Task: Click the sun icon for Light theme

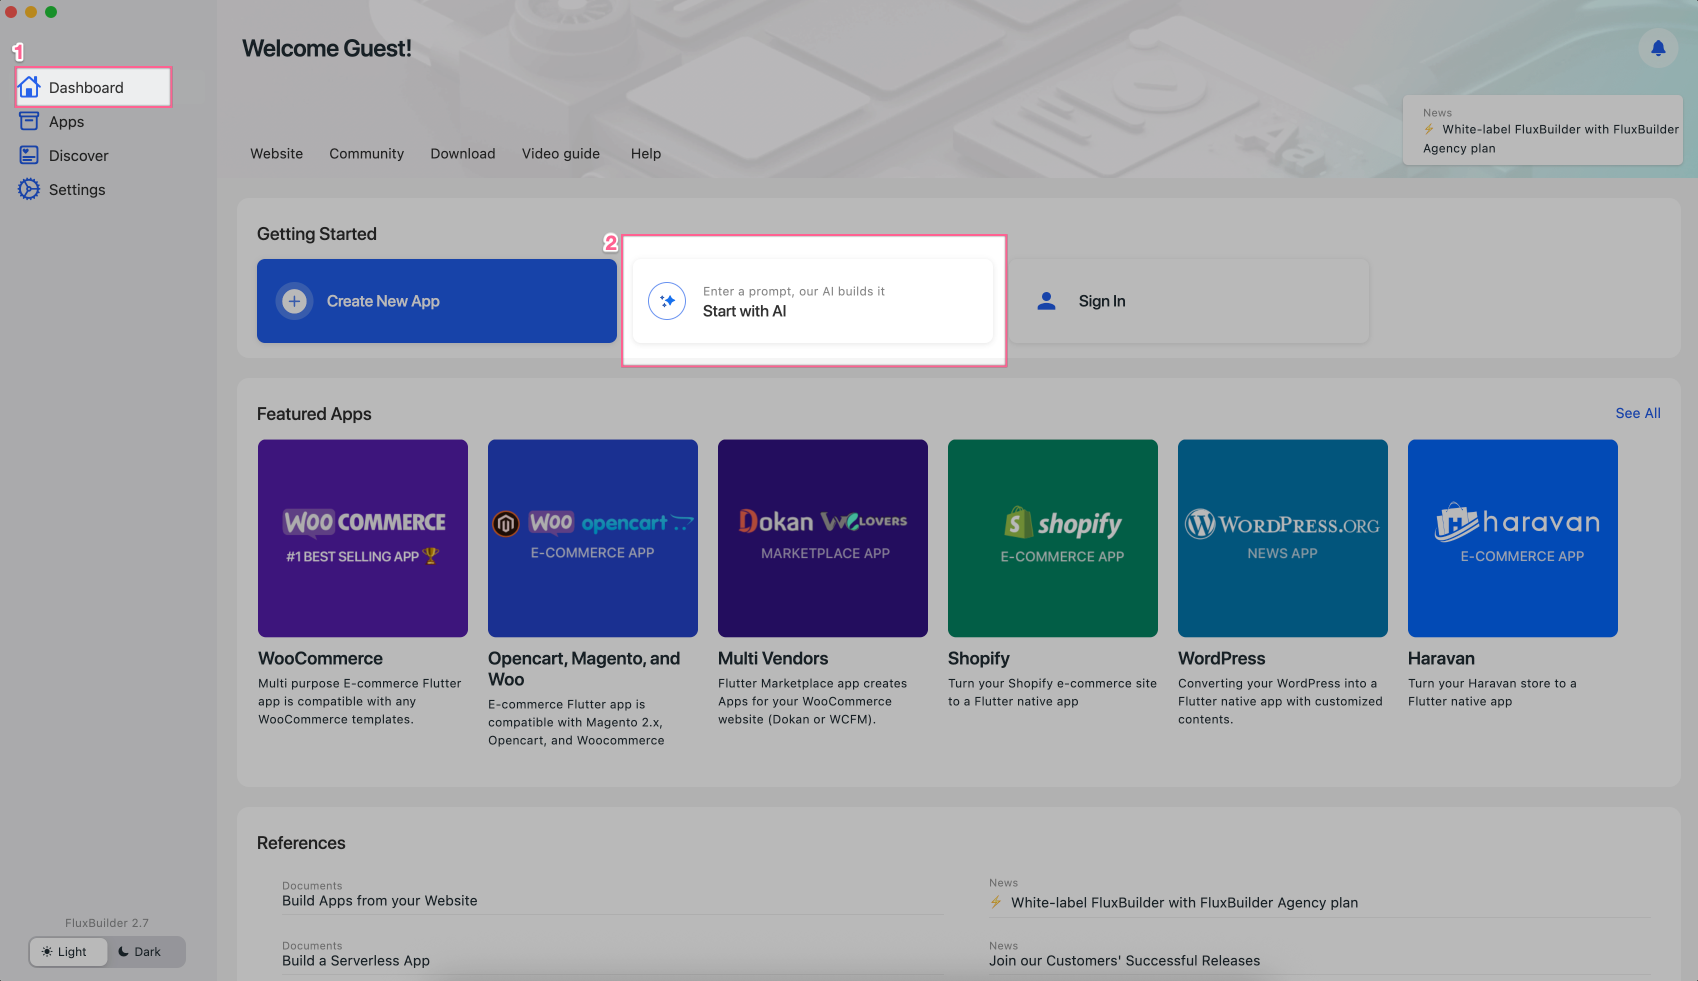Action: [46, 952]
